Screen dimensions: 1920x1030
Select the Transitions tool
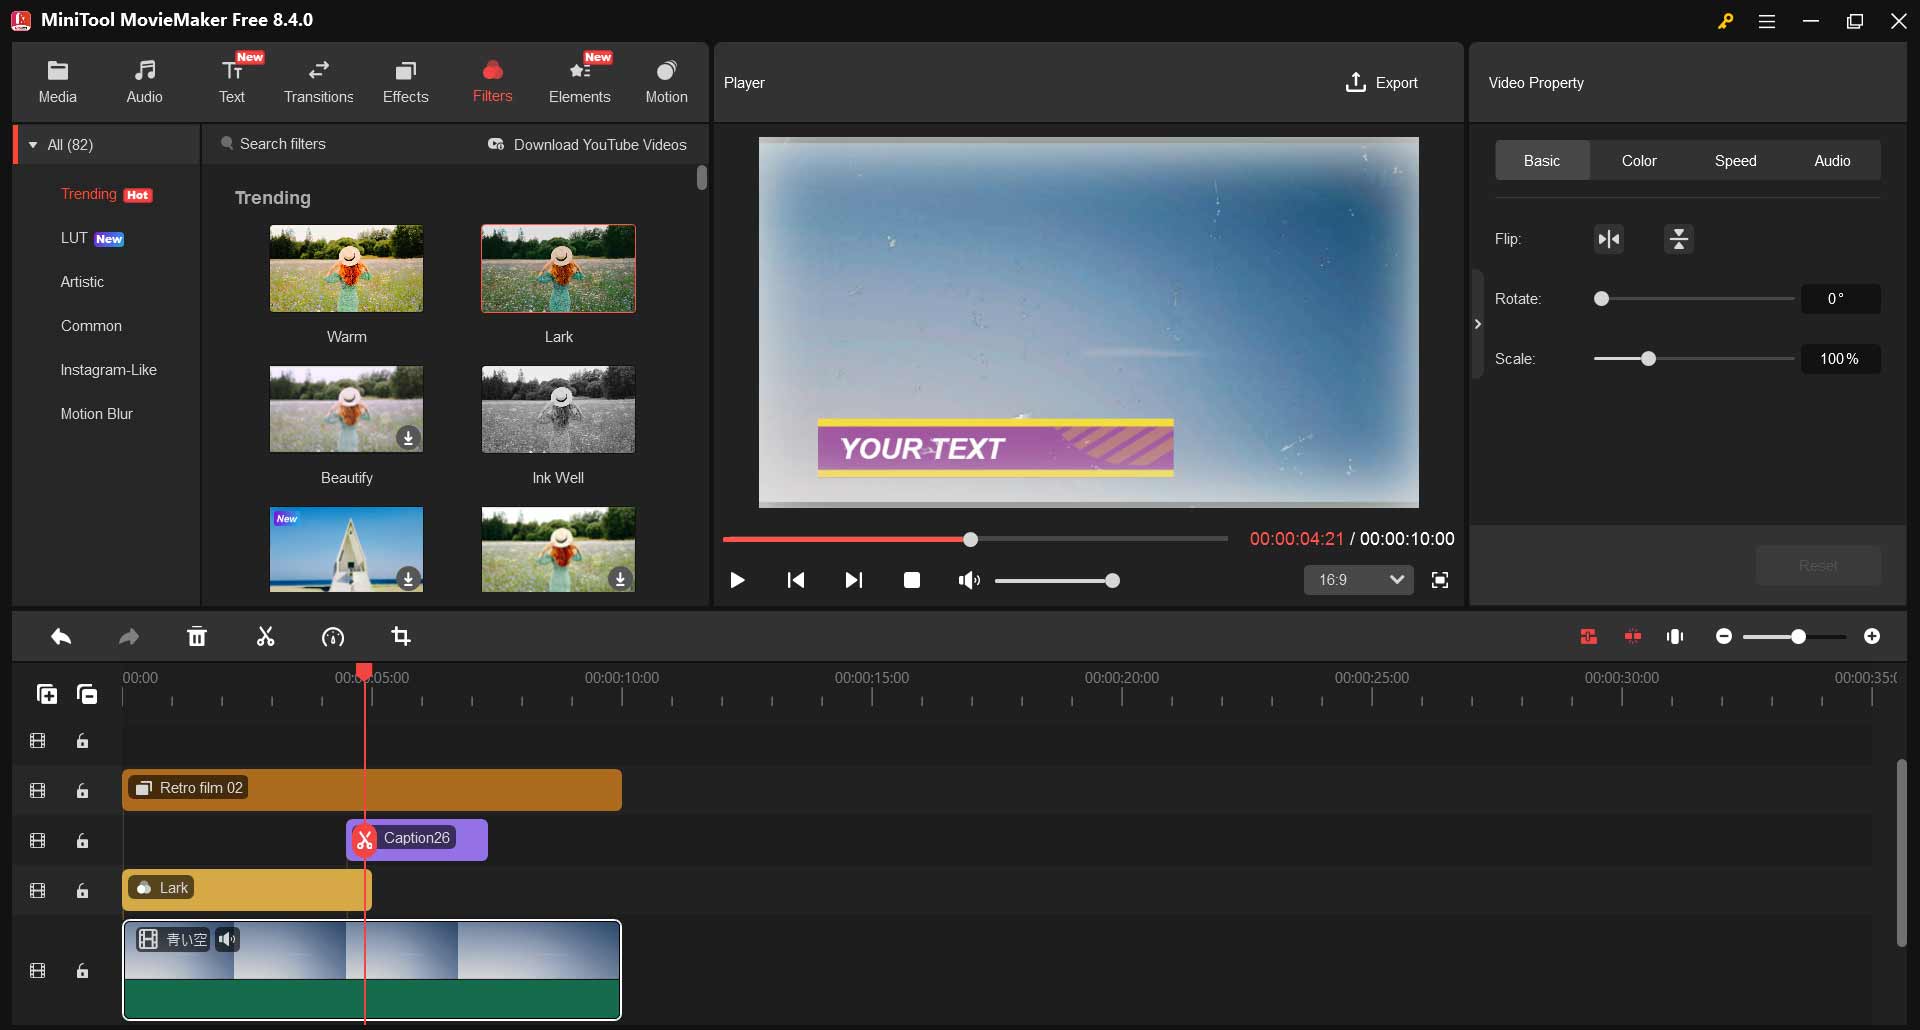(x=318, y=80)
